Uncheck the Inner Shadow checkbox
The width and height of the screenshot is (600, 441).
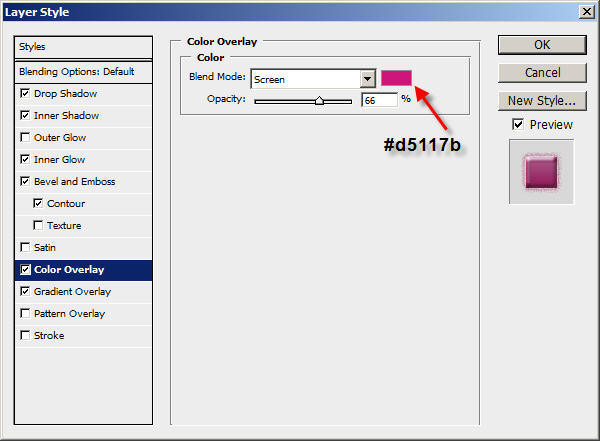click(25, 115)
